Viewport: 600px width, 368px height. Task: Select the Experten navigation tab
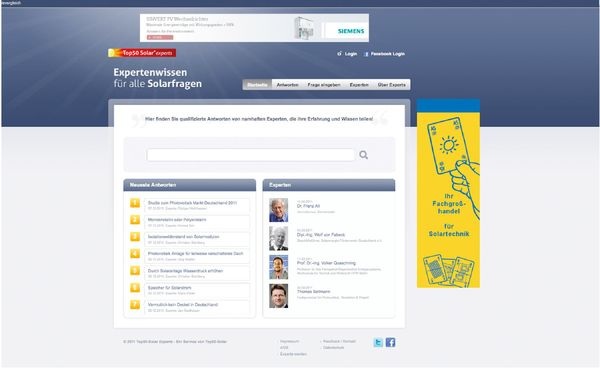[x=359, y=85]
